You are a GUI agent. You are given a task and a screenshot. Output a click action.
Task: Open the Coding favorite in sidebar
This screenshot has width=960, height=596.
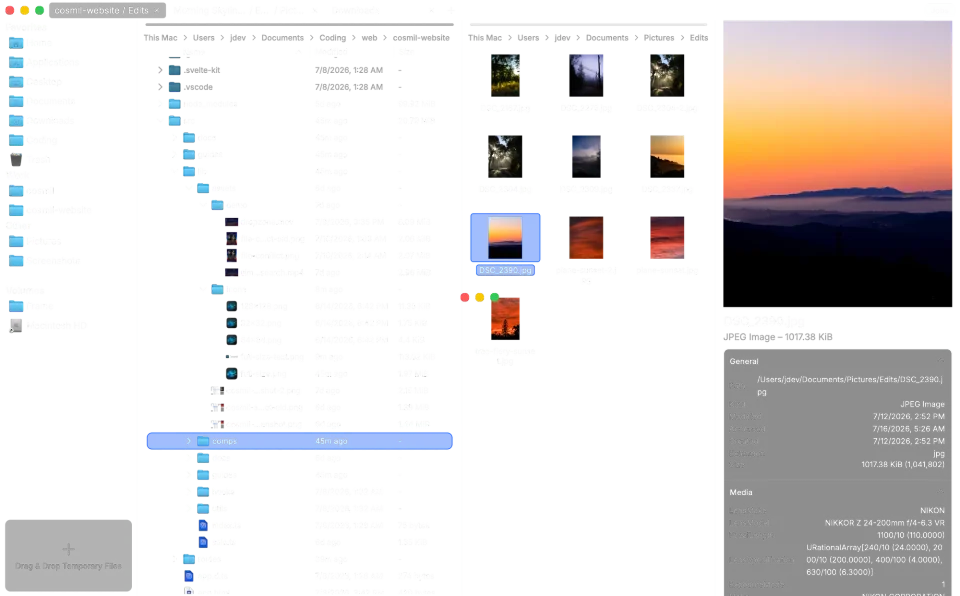pyautogui.click(x=33, y=140)
